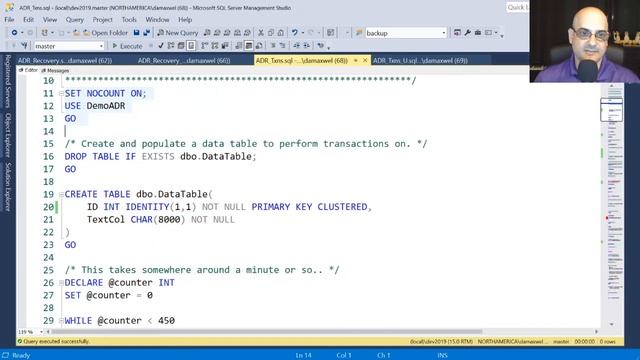640x360 pixels.
Task: Click the Find in Files icon
Action: tap(359, 33)
